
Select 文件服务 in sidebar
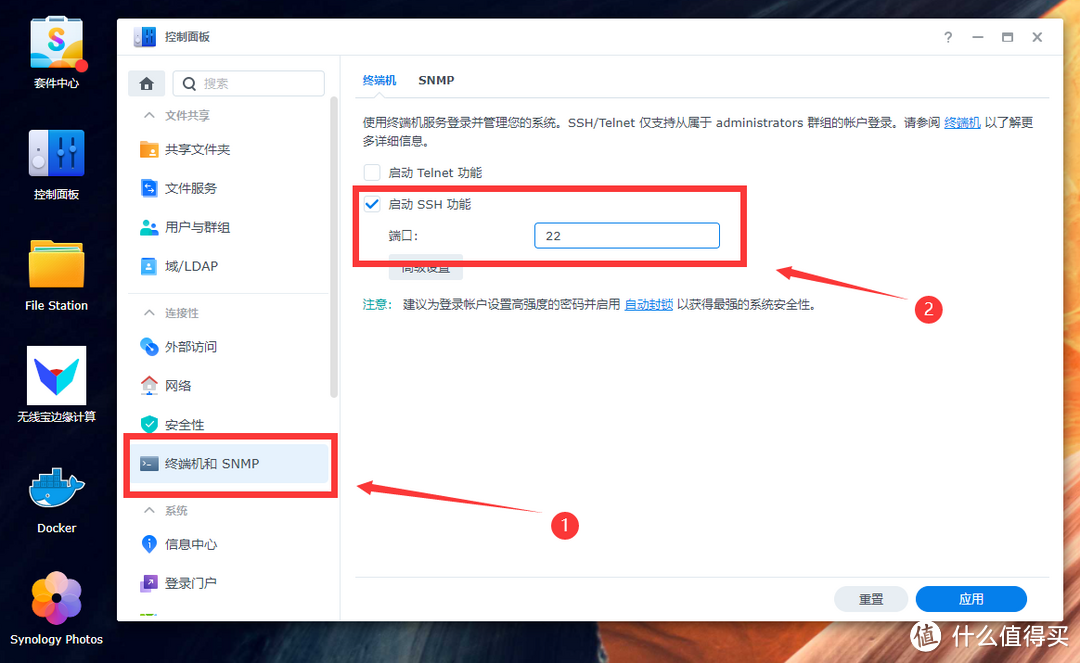click(229, 188)
